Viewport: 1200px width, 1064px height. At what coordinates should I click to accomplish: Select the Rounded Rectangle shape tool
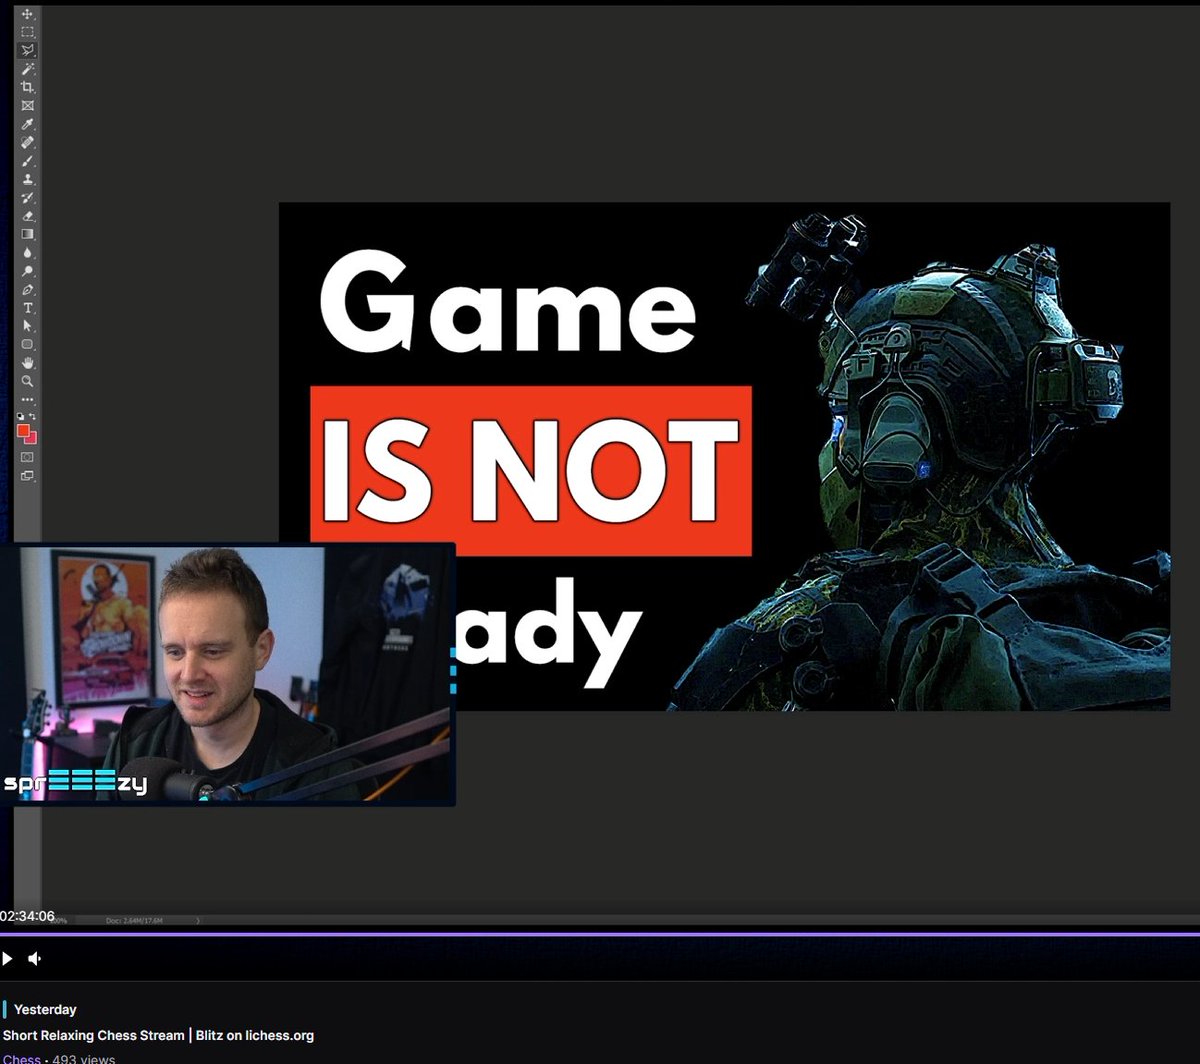tap(28, 344)
